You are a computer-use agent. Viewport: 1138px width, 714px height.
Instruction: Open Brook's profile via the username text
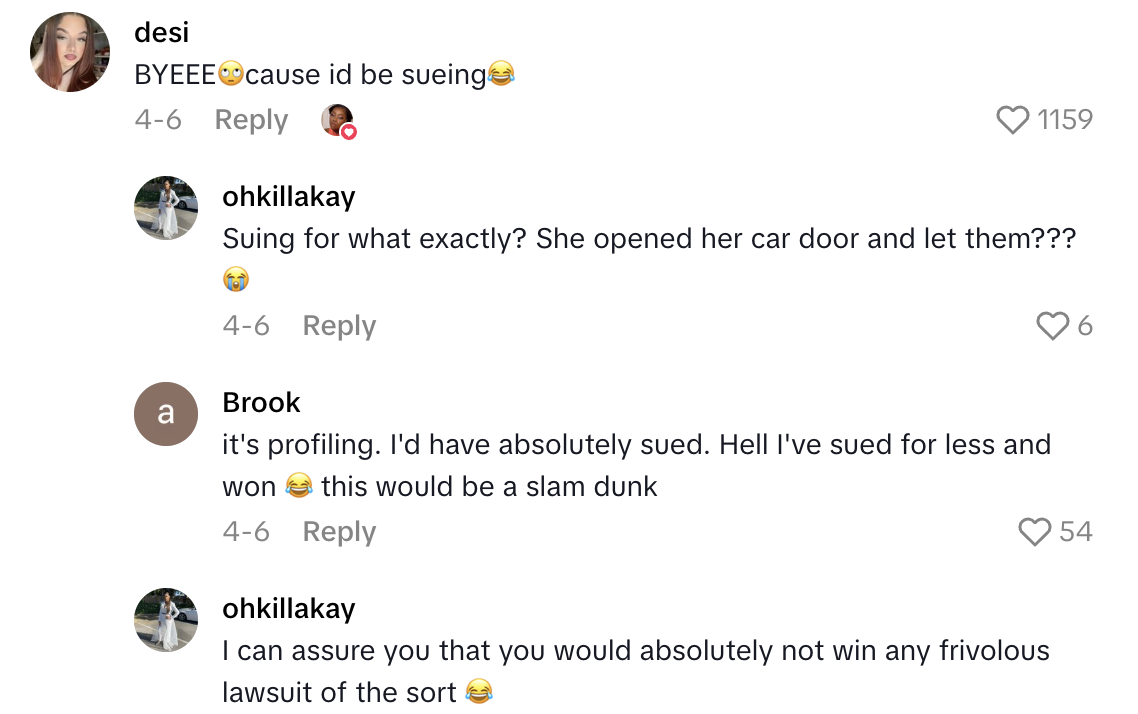(x=261, y=402)
